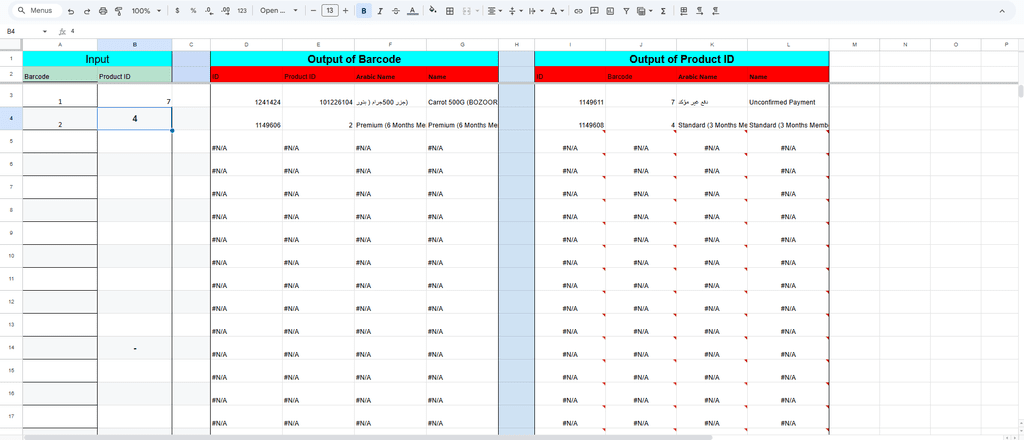Open the fill color bucket
The image size is (1024, 440).
tap(433, 11)
